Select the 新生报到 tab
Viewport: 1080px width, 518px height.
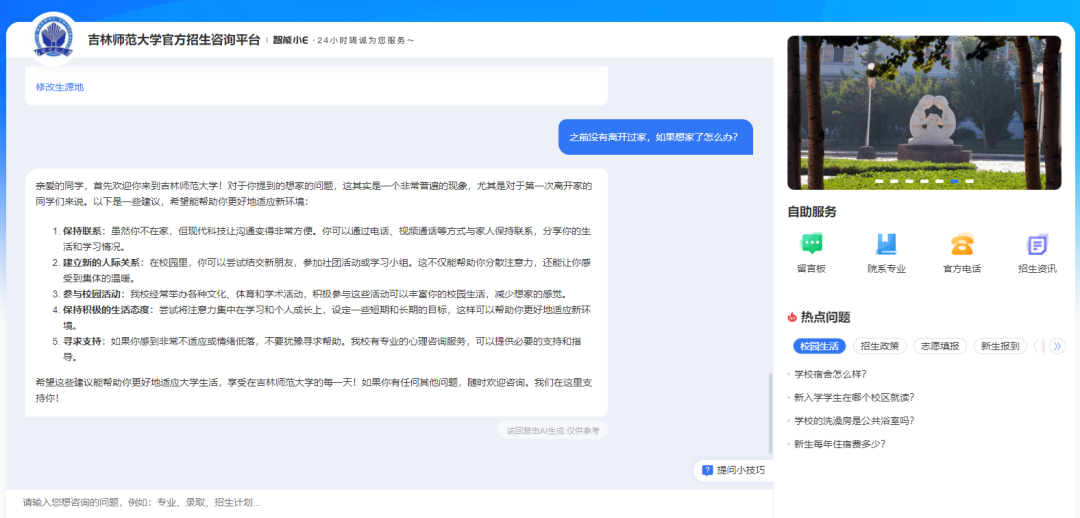1000,346
